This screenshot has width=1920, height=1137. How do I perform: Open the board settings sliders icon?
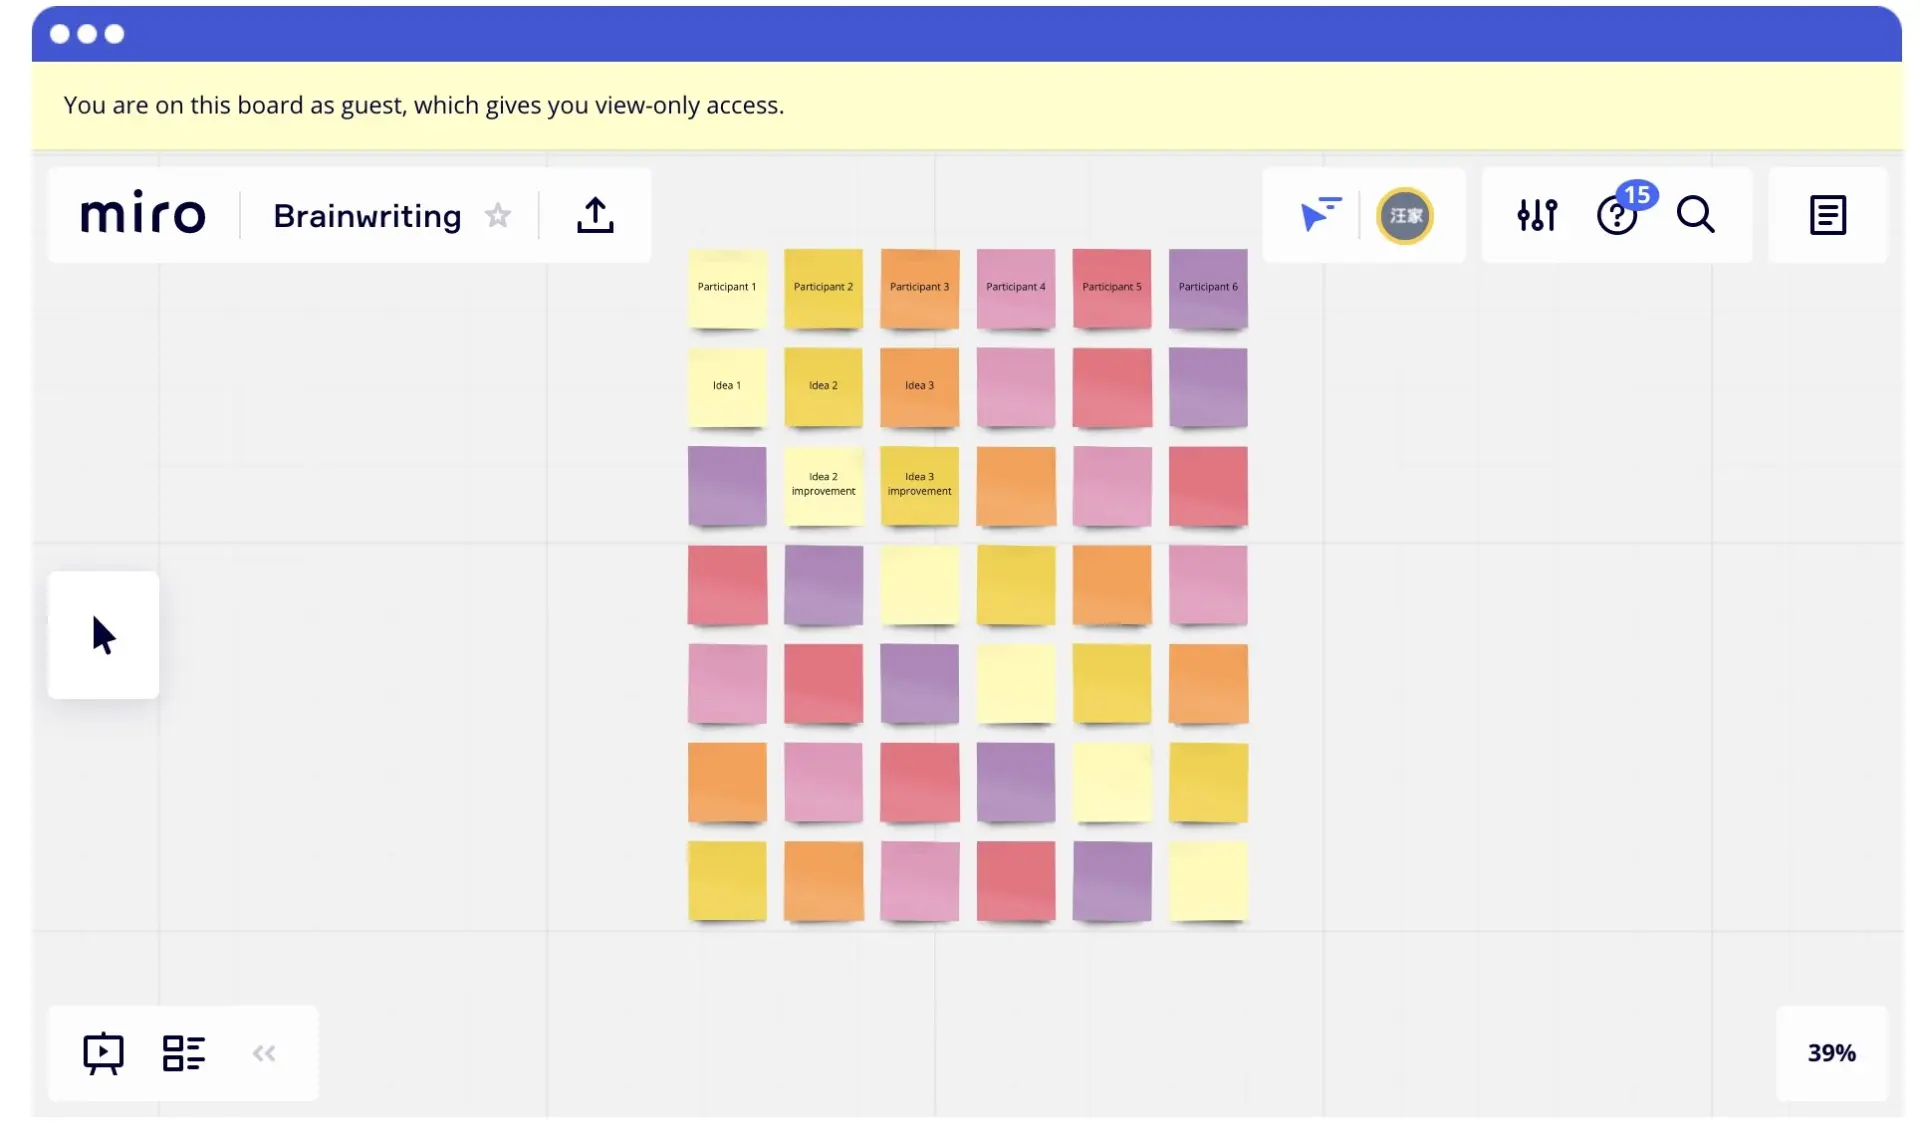1537,215
